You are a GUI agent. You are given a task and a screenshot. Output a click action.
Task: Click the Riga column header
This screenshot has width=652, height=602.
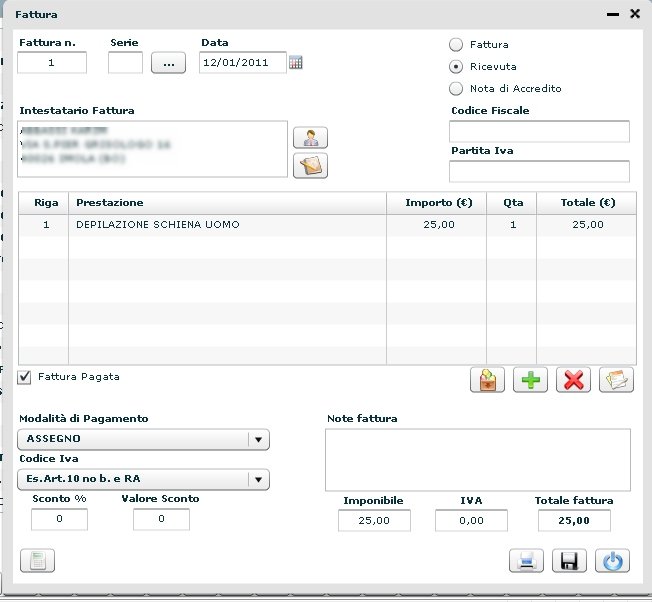coord(44,203)
